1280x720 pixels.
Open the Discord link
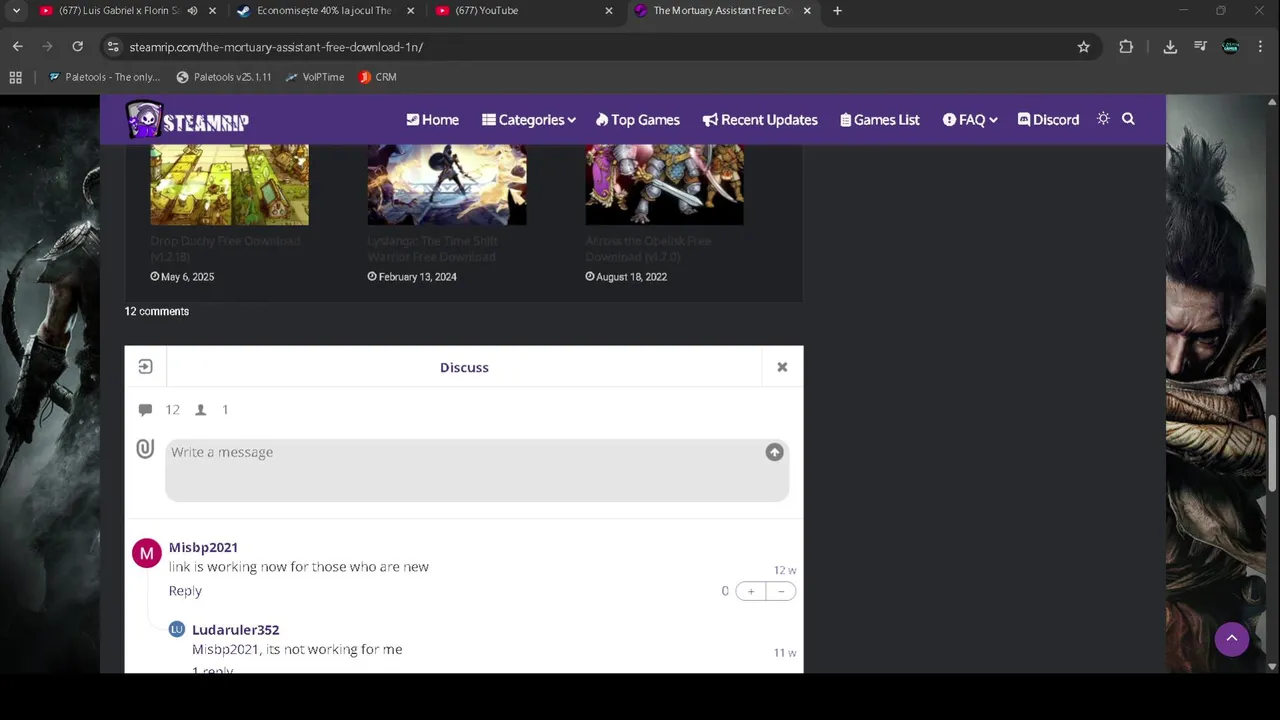(x=1048, y=120)
